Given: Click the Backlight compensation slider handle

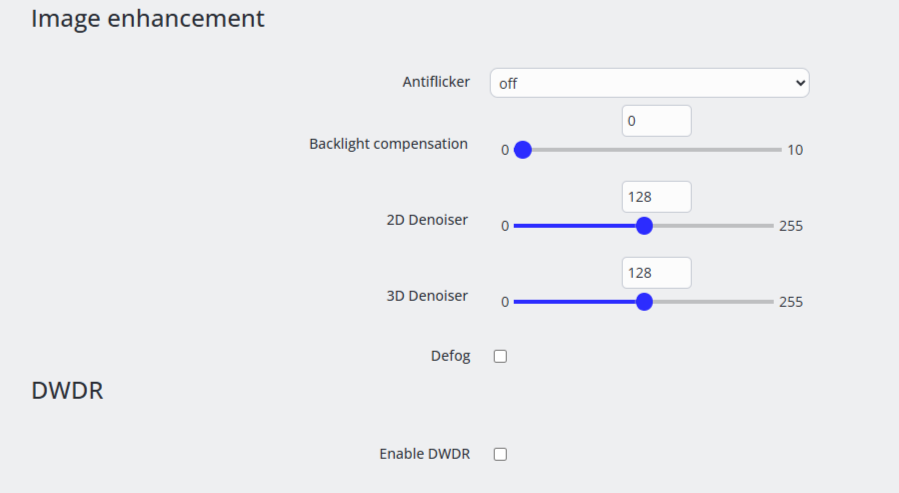Looking at the screenshot, I should point(522,150).
